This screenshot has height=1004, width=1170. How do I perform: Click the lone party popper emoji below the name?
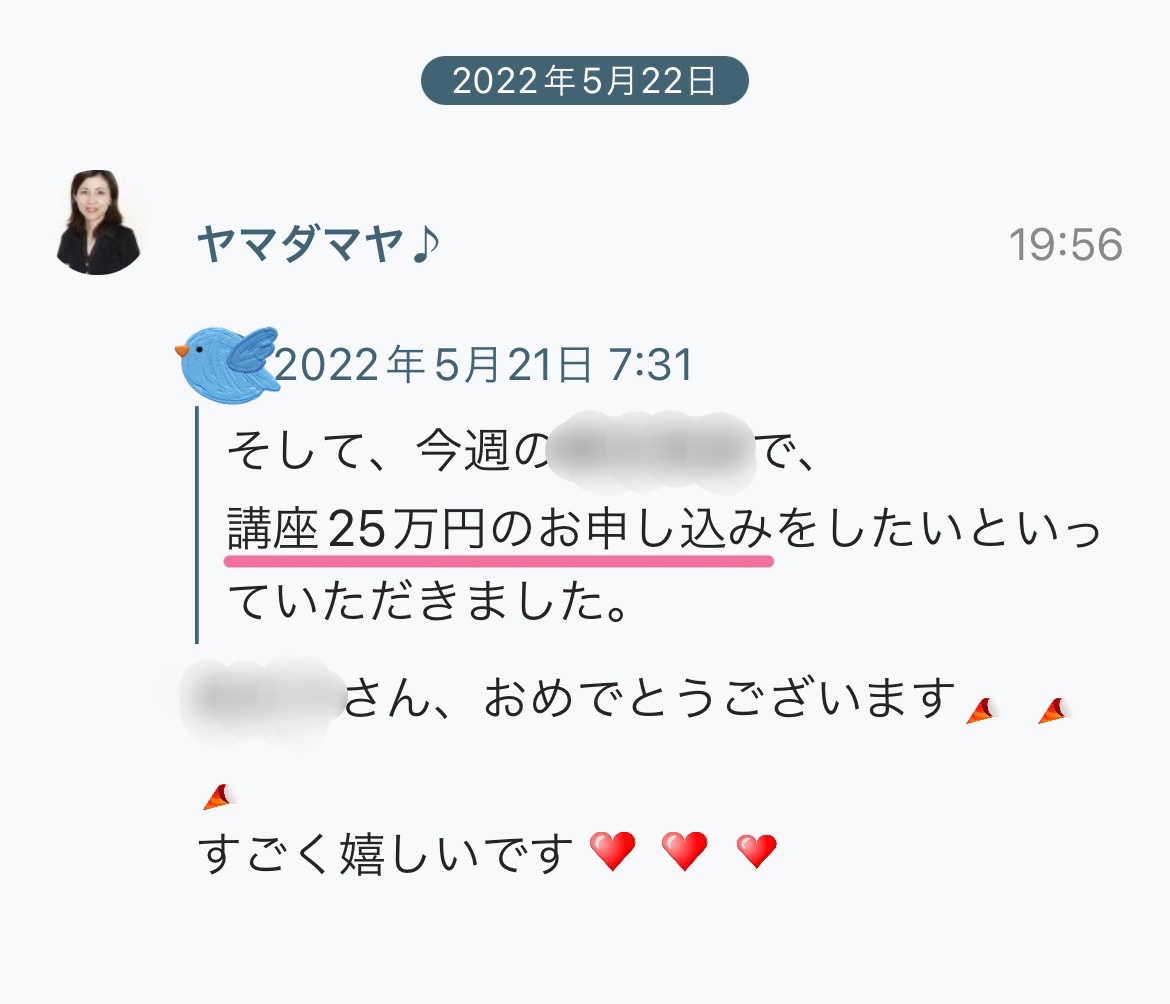(219, 797)
